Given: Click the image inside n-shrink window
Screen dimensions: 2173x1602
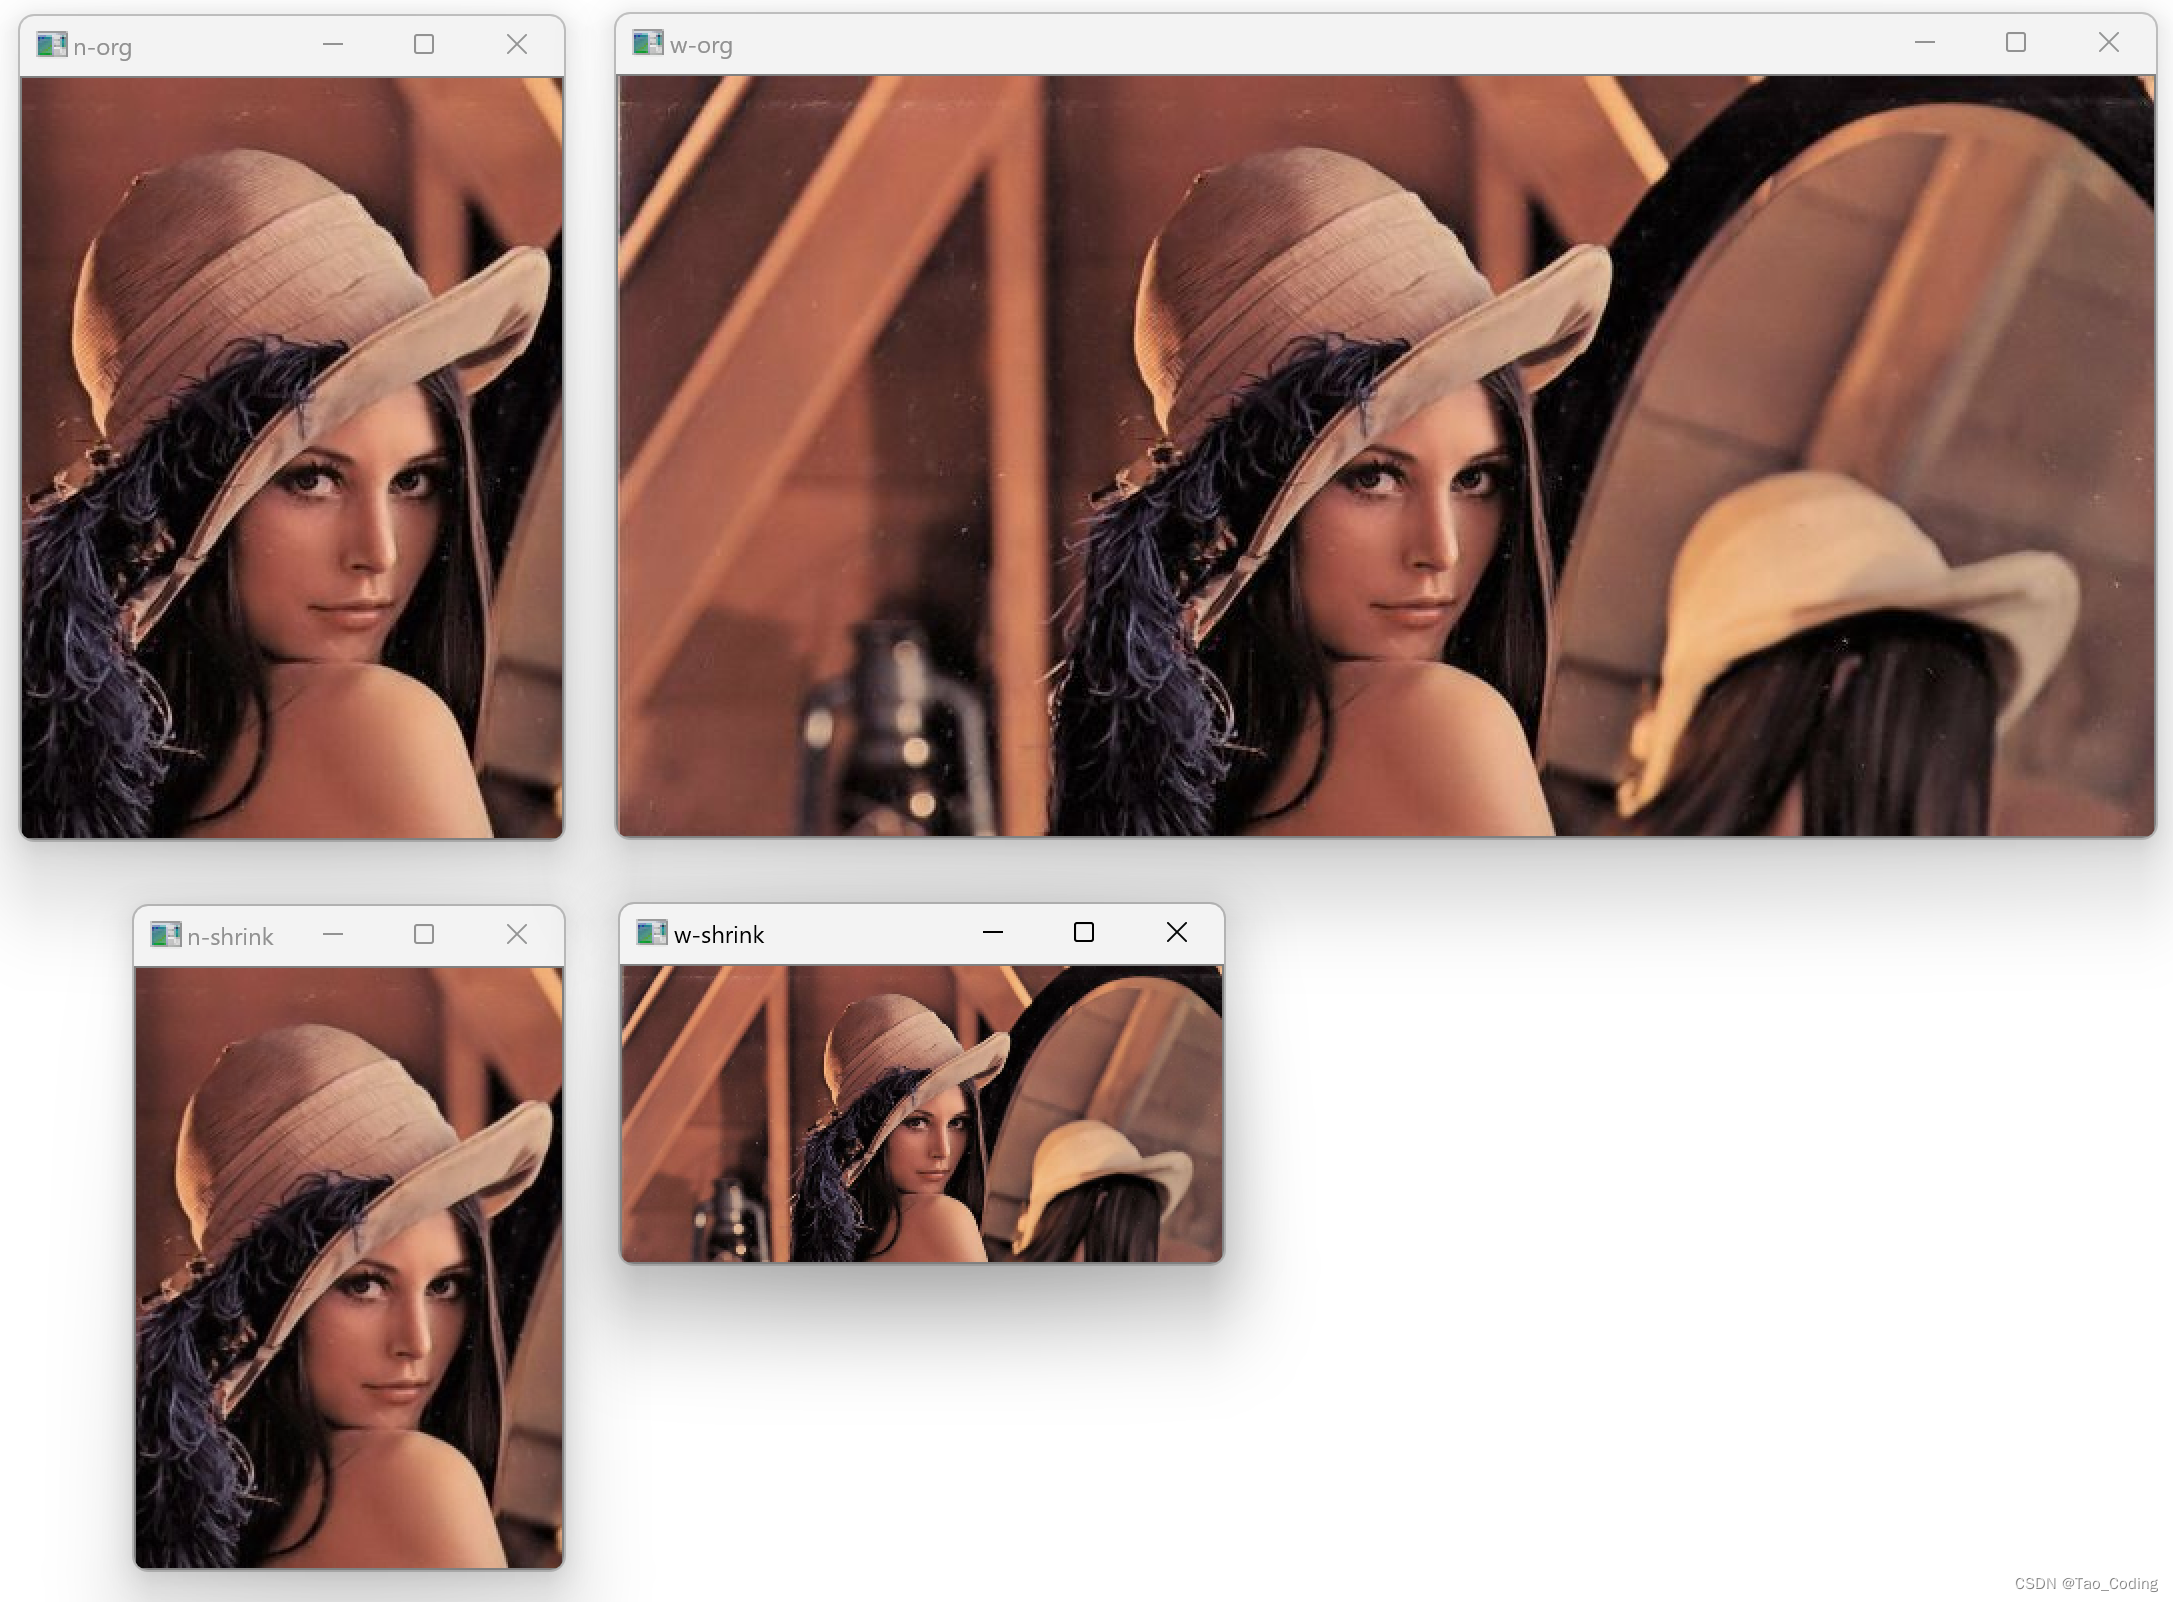Looking at the screenshot, I should pos(349,1267).
